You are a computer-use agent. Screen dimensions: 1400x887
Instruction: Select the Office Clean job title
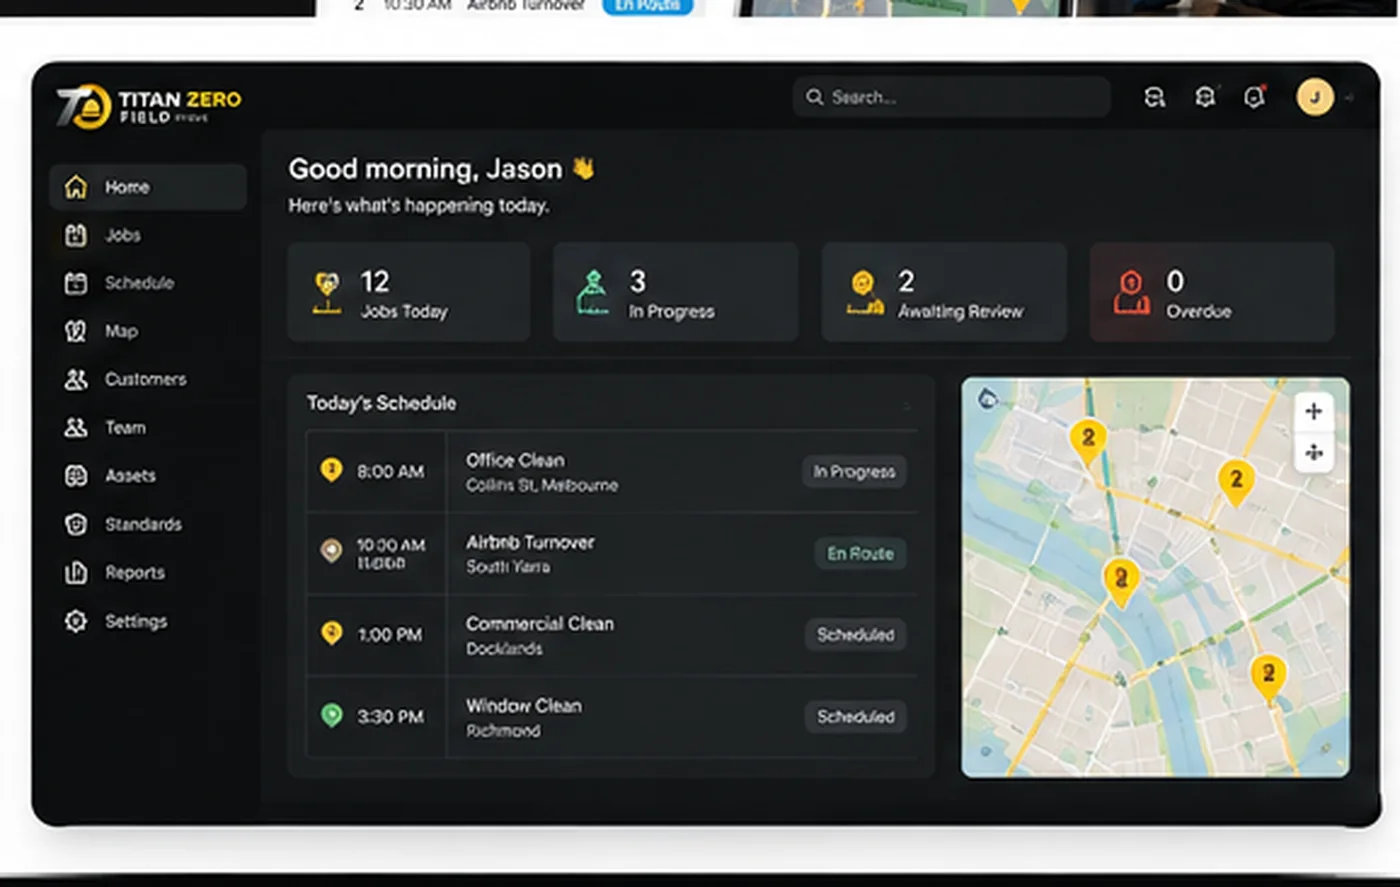pos(515,460)
